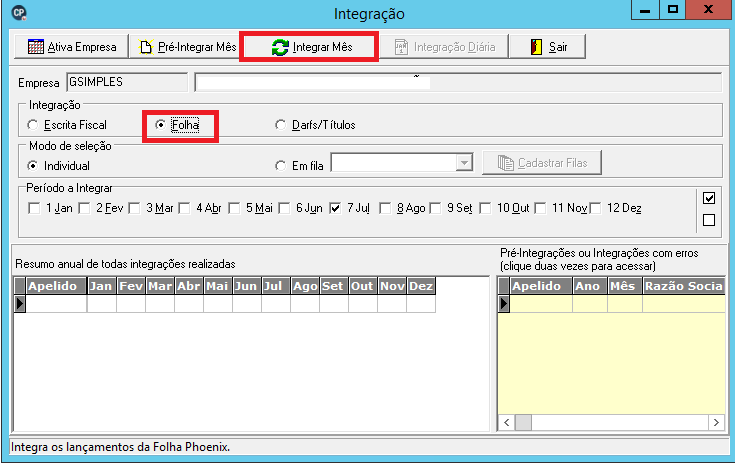Image resolution: width=735 pixels, height=464 pixels.
Task: Select the row pointer in summary grid
Action: 19,304
